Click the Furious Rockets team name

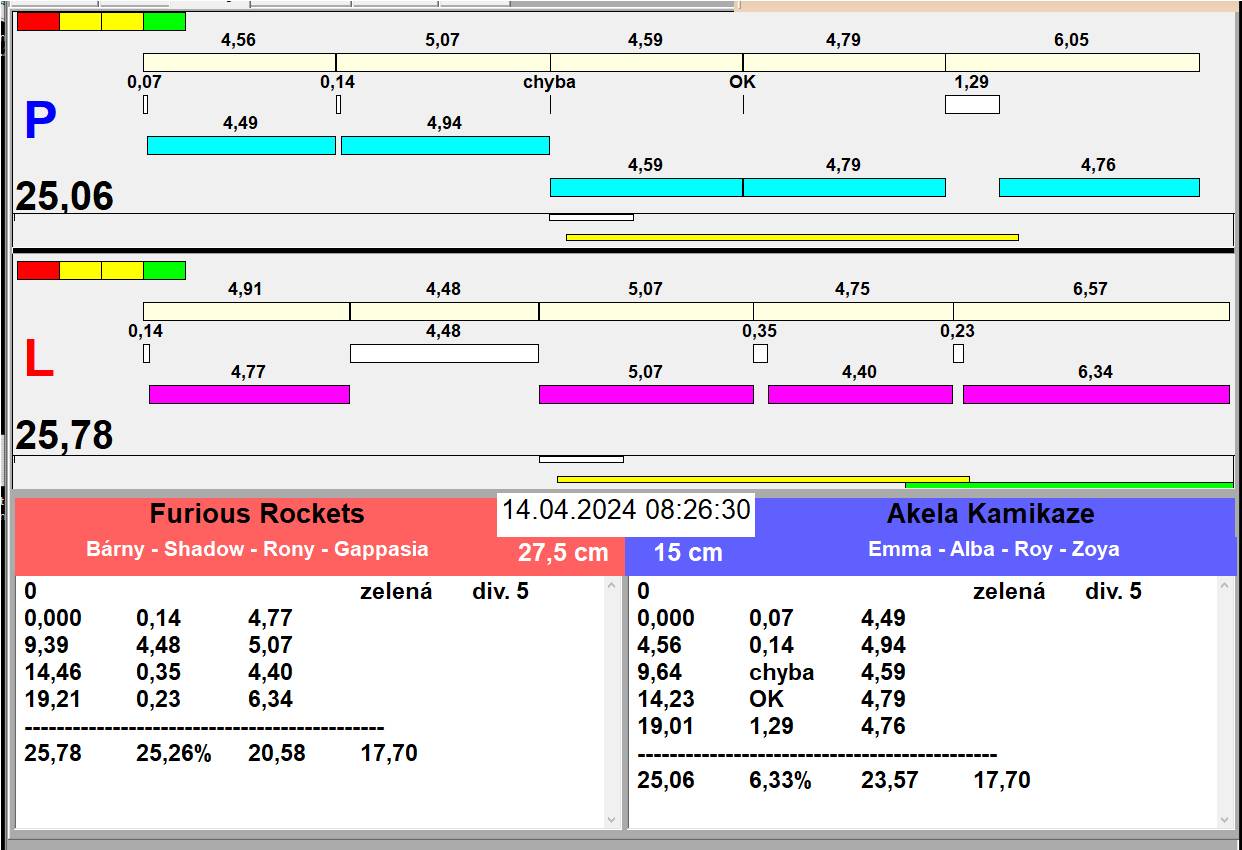[x=257, y=514]
